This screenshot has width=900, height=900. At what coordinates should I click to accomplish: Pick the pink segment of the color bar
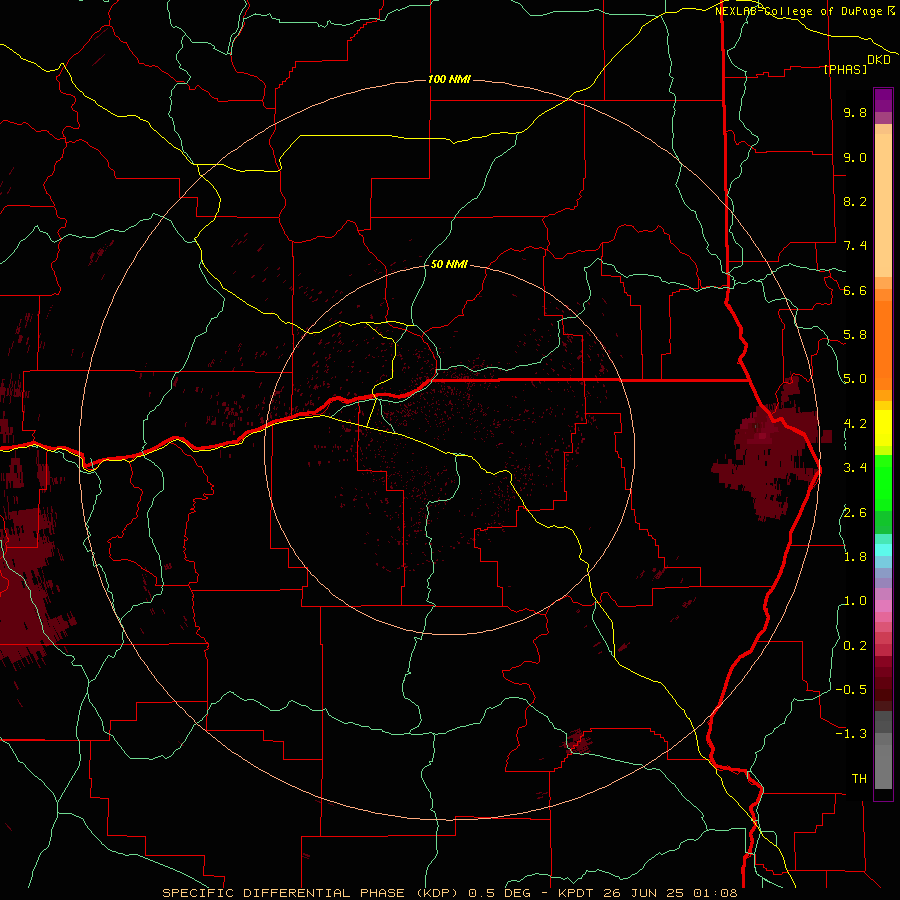(x=883, y=606)
